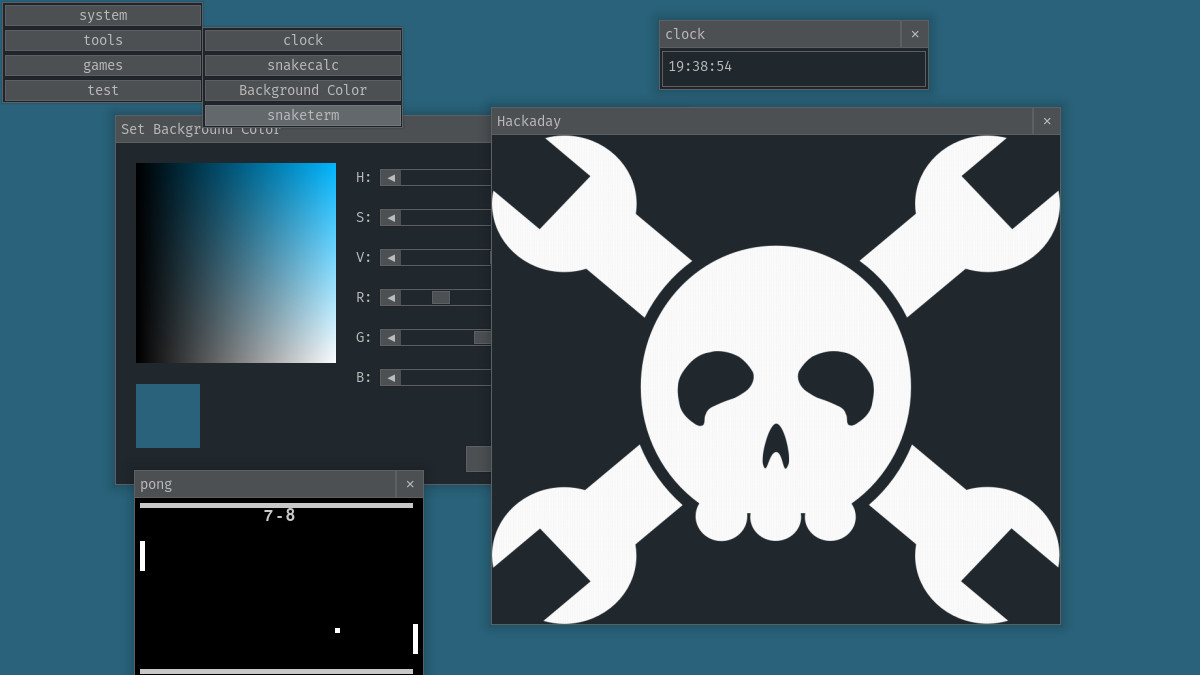The image size is (1200, 675).
Task: Click the G slider decrease arrow
Action: click(x=391, y=337)
